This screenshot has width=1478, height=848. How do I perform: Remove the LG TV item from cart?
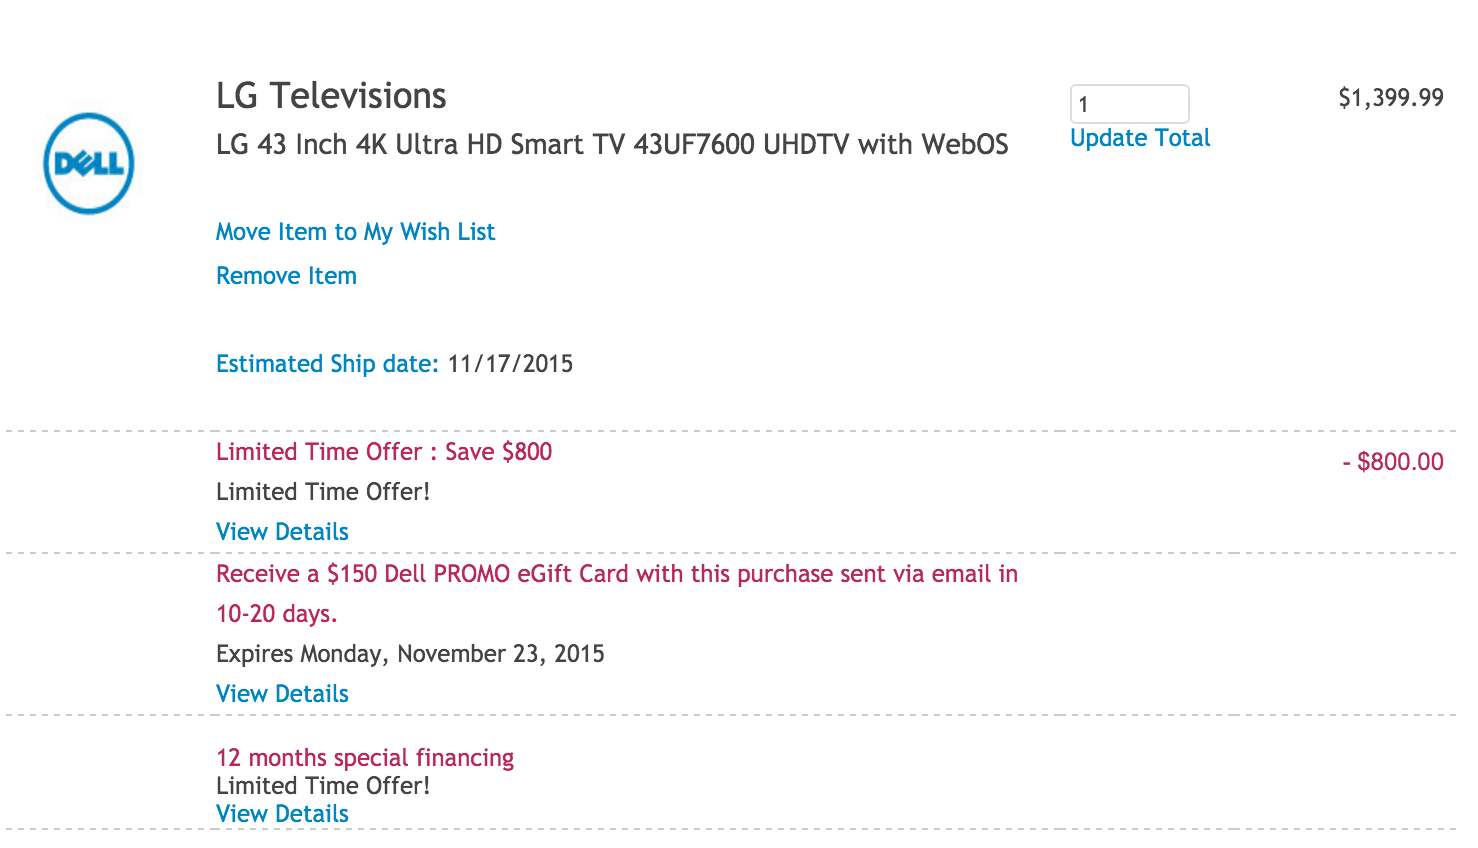coord(286,275)
